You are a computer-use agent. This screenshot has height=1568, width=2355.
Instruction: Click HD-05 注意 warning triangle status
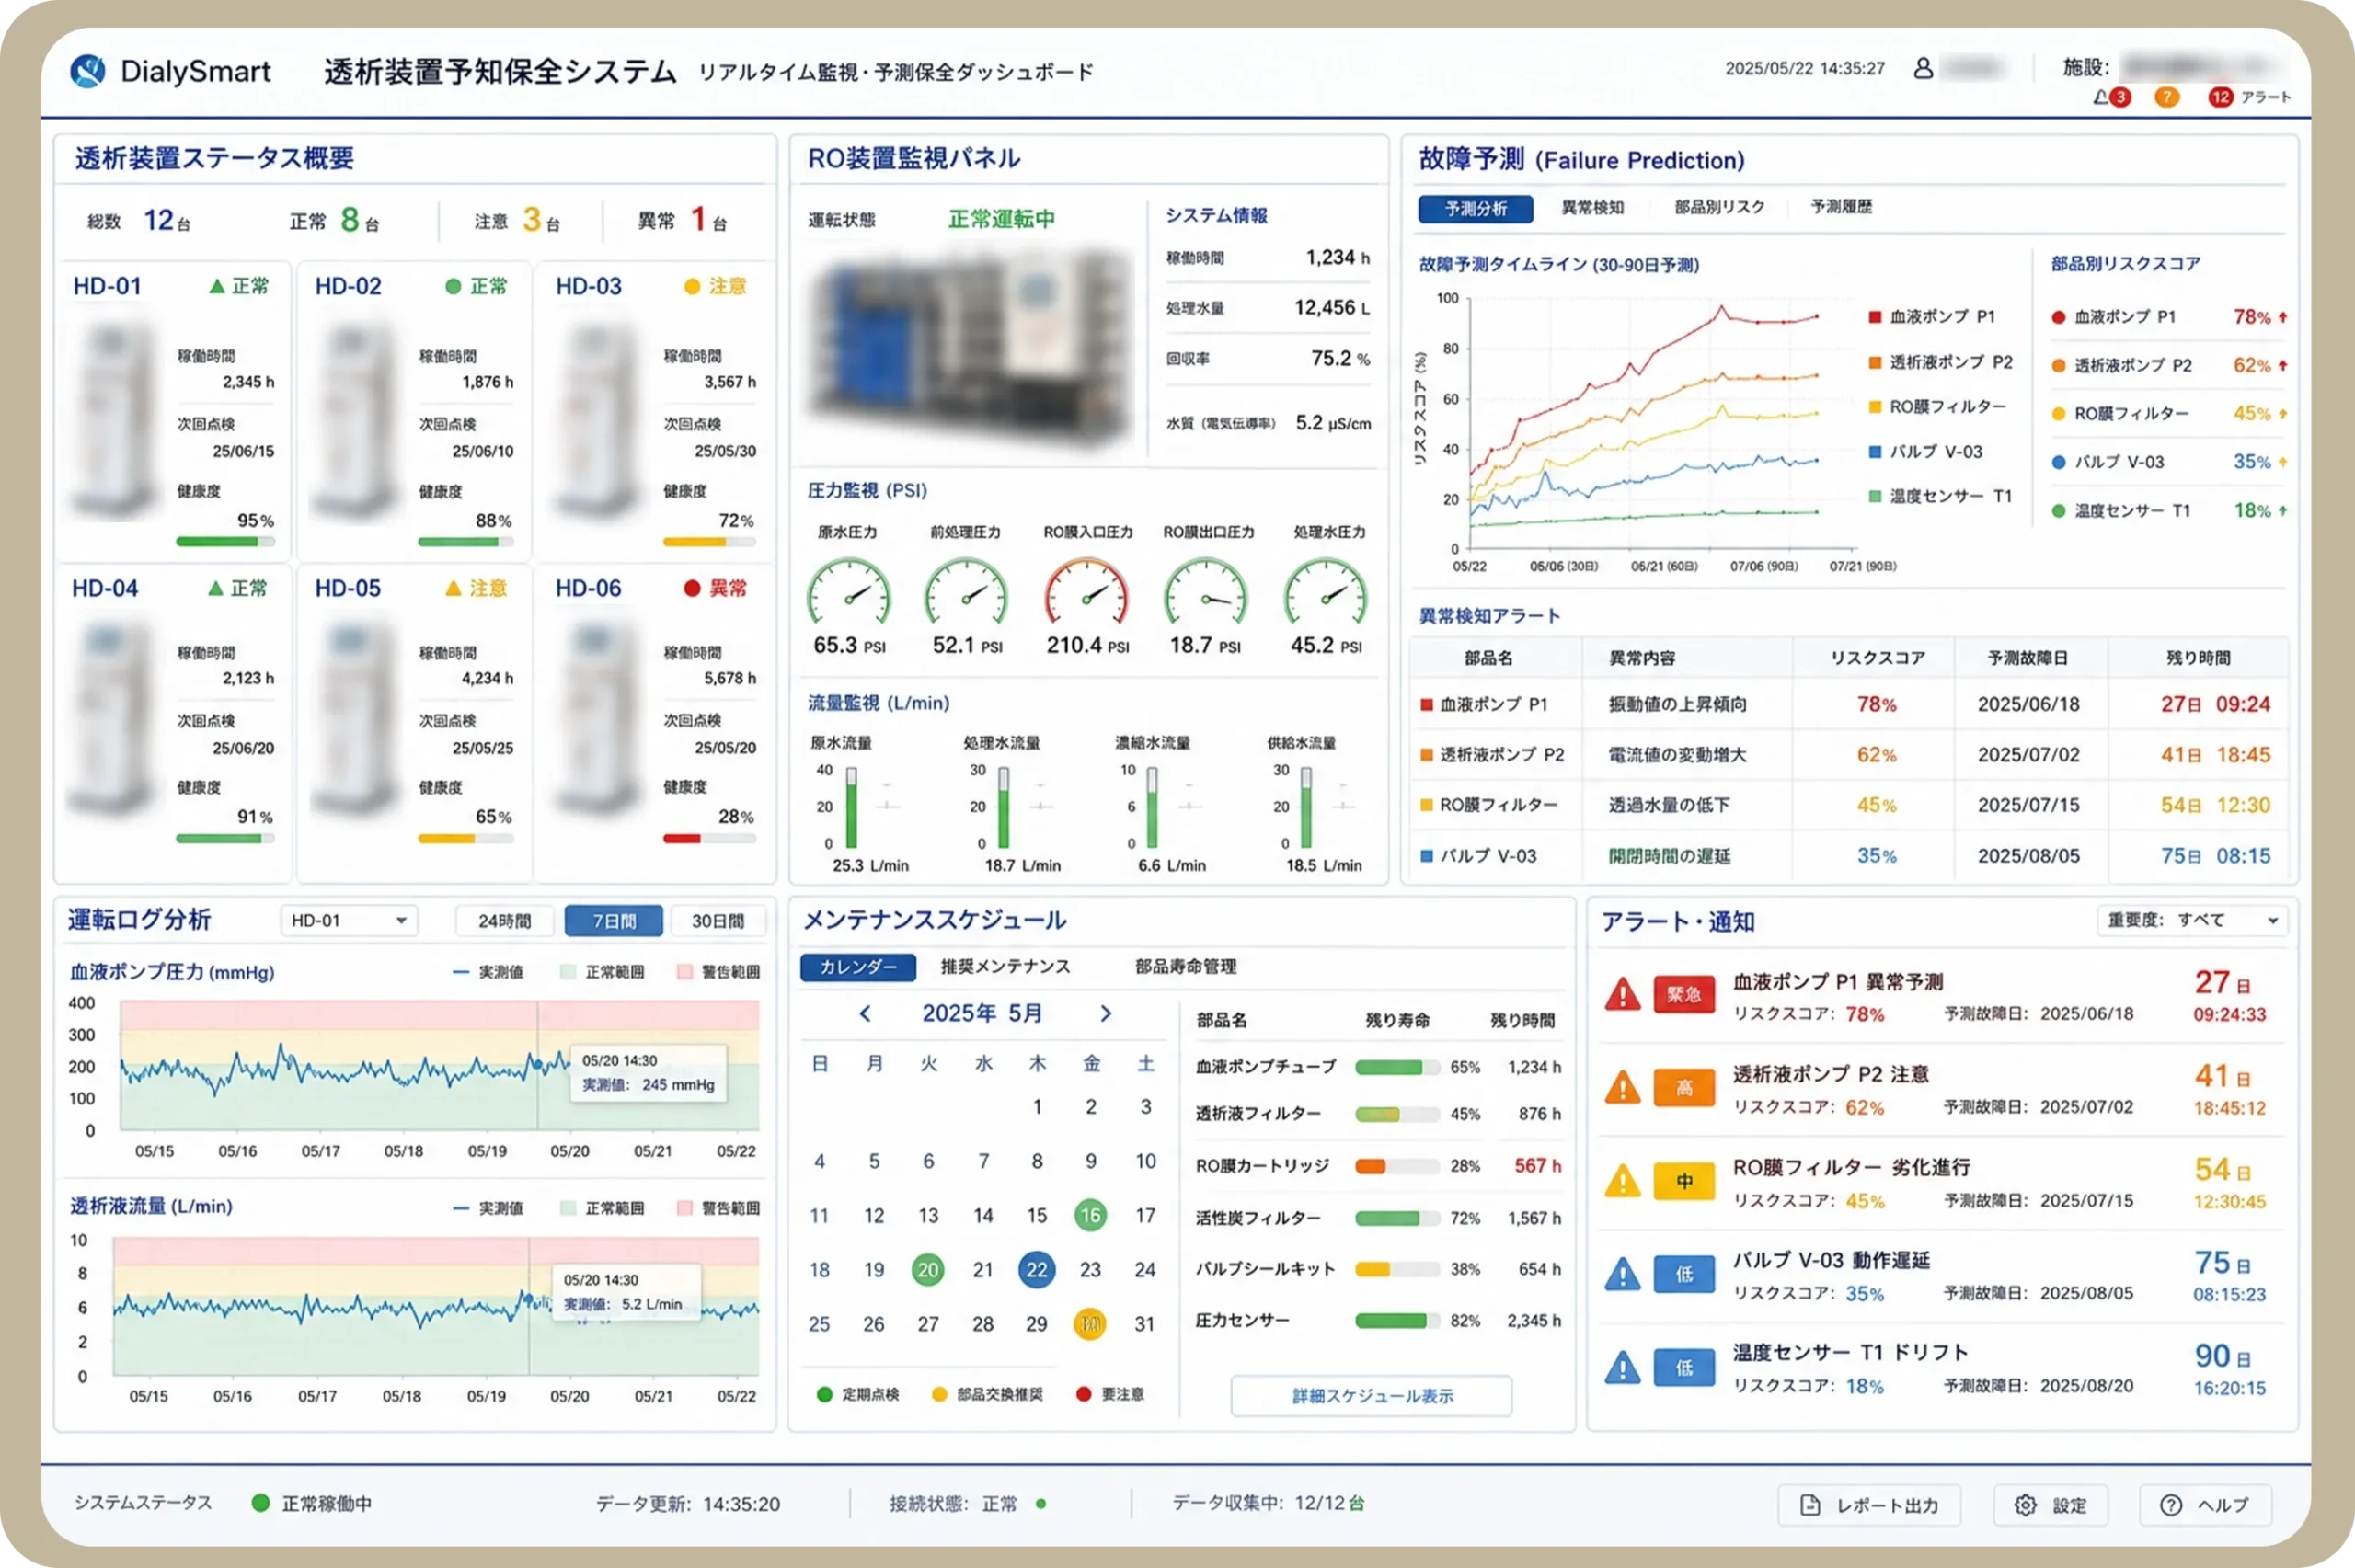(475, 588)
